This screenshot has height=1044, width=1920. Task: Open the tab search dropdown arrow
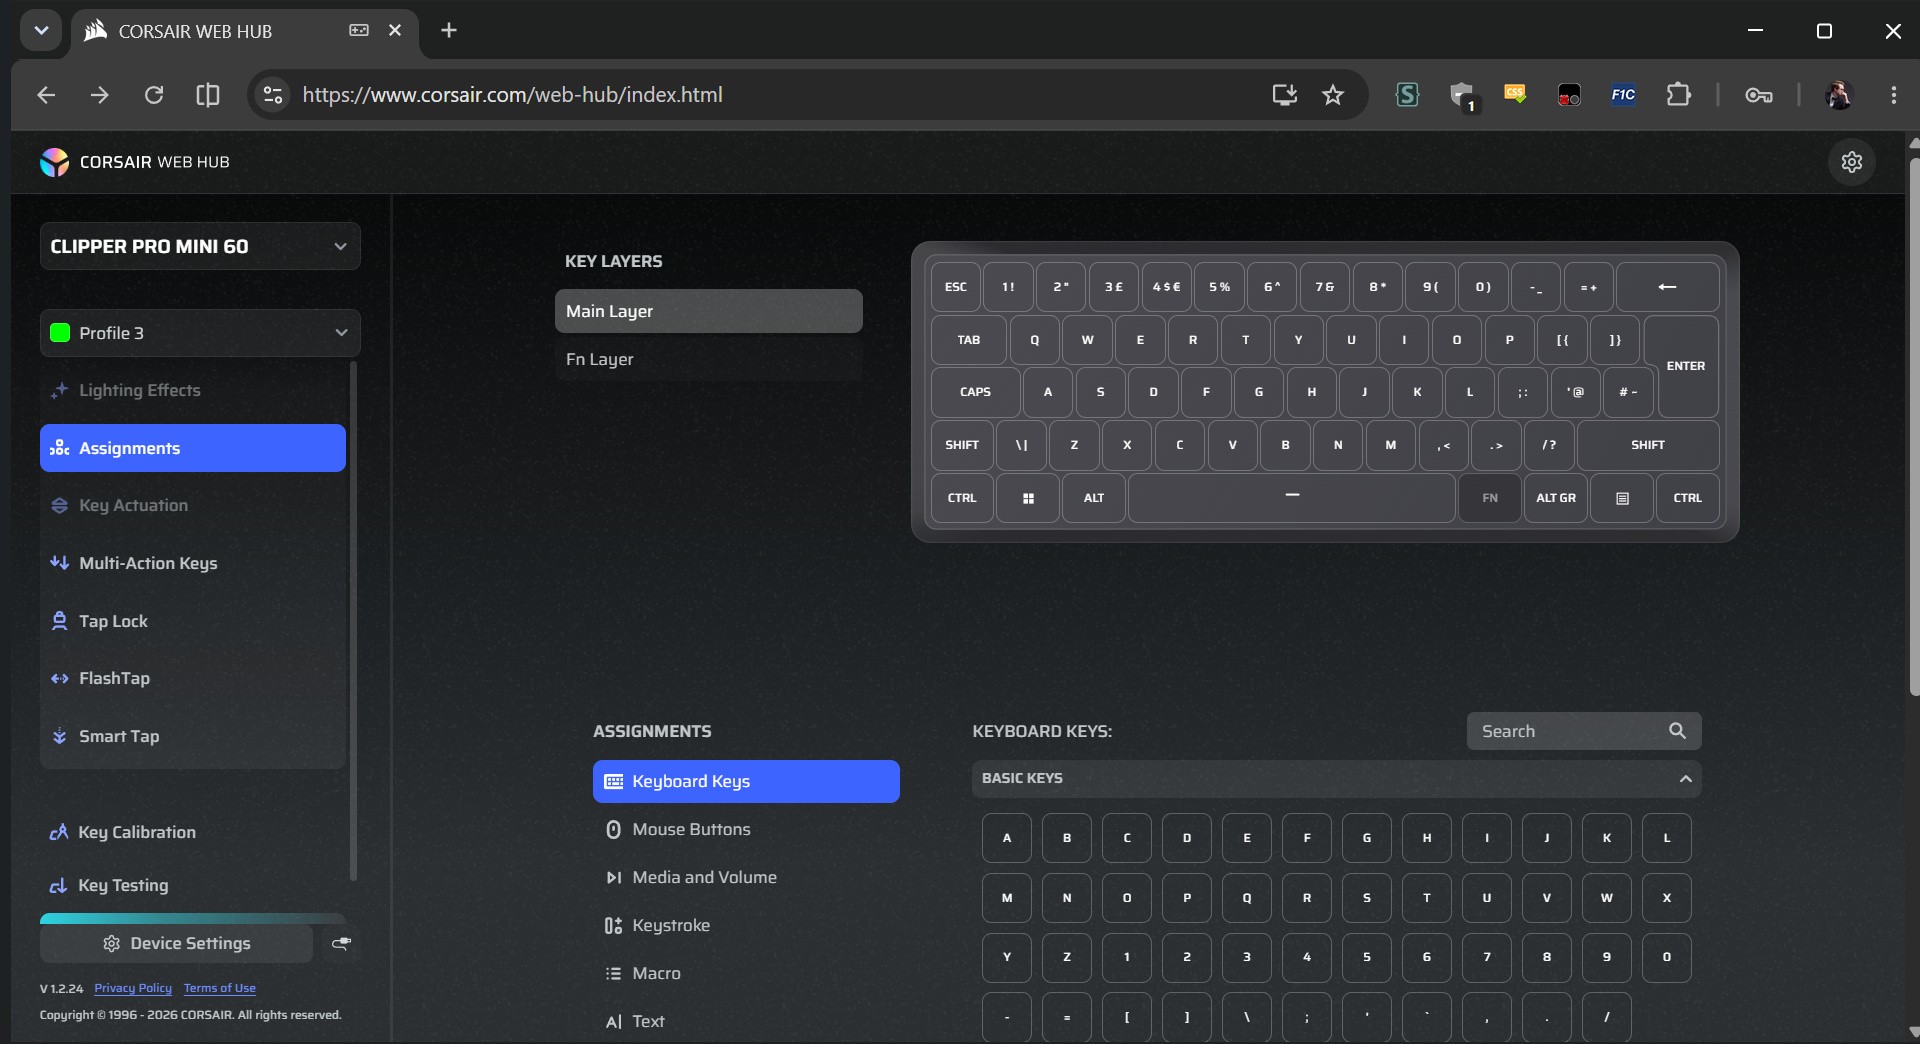(41, 31)
